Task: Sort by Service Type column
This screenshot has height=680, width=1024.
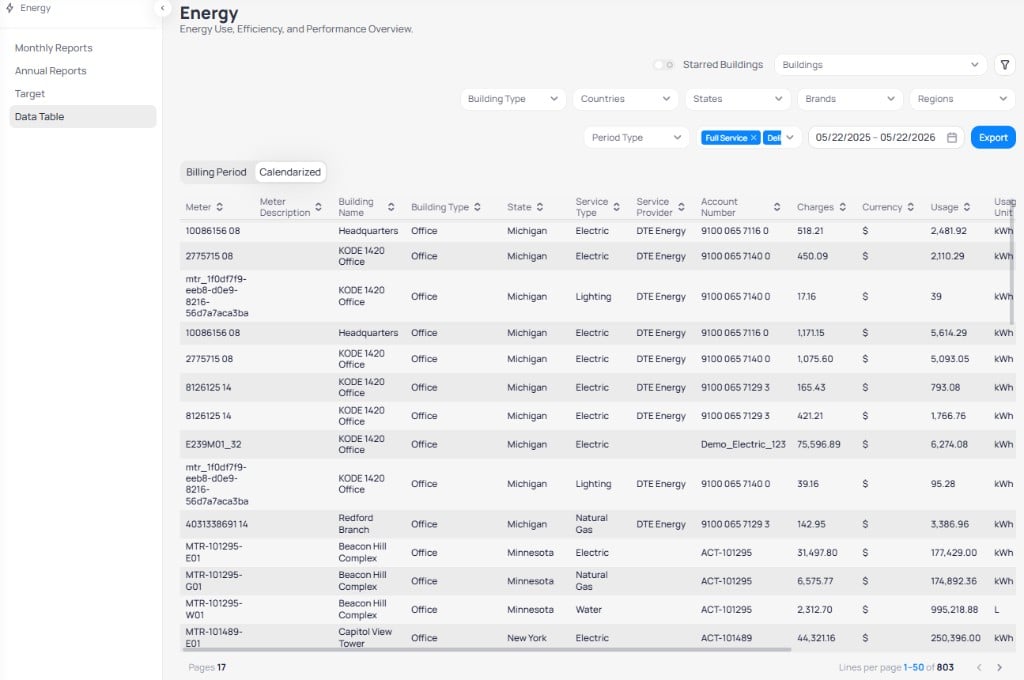Action: [x=616, y=207]
